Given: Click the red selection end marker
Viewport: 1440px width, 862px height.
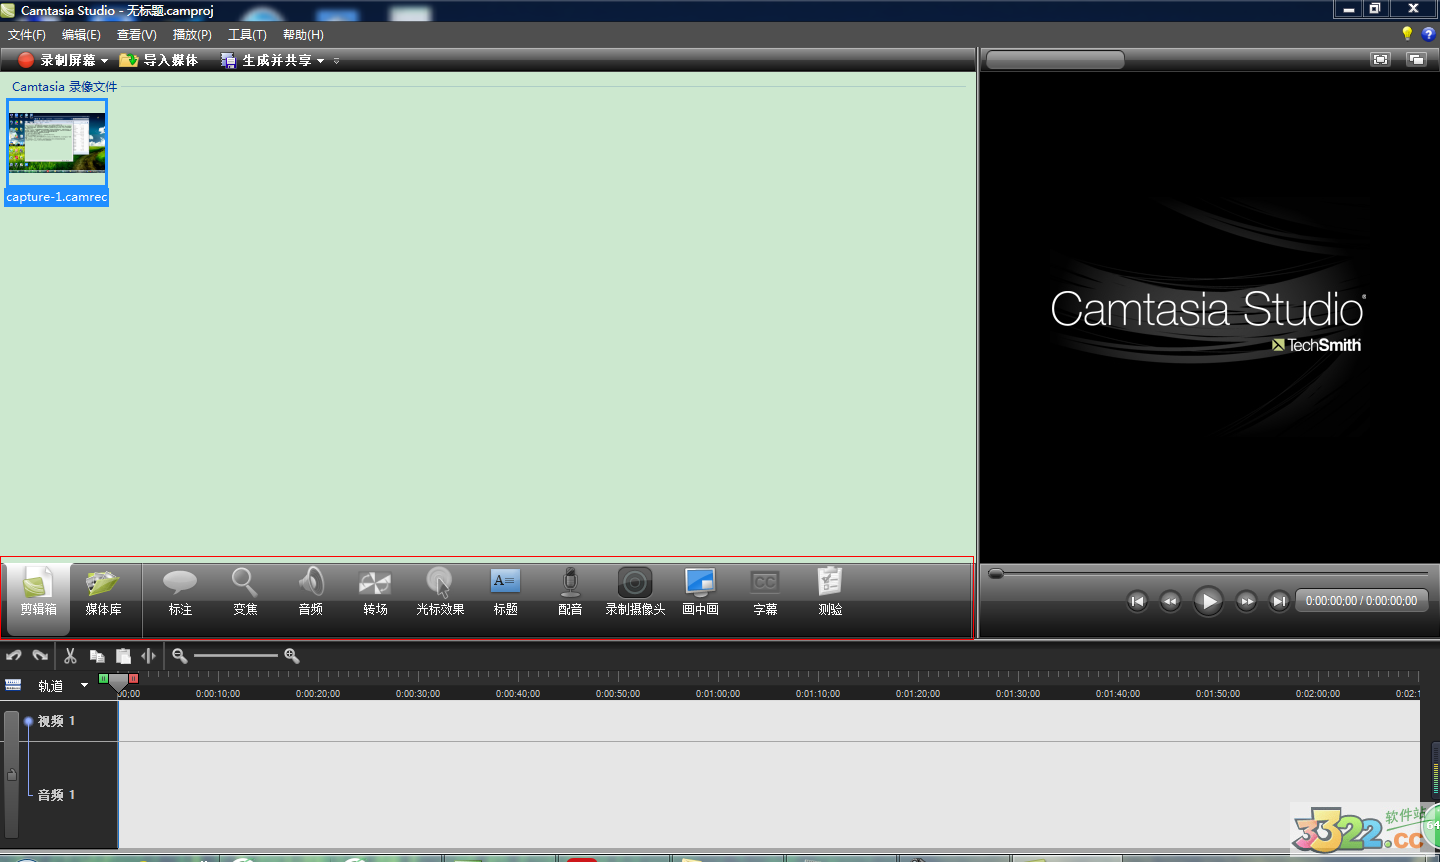Looking at the screenshot, I should pyautogui.click(x=133, y=678).
